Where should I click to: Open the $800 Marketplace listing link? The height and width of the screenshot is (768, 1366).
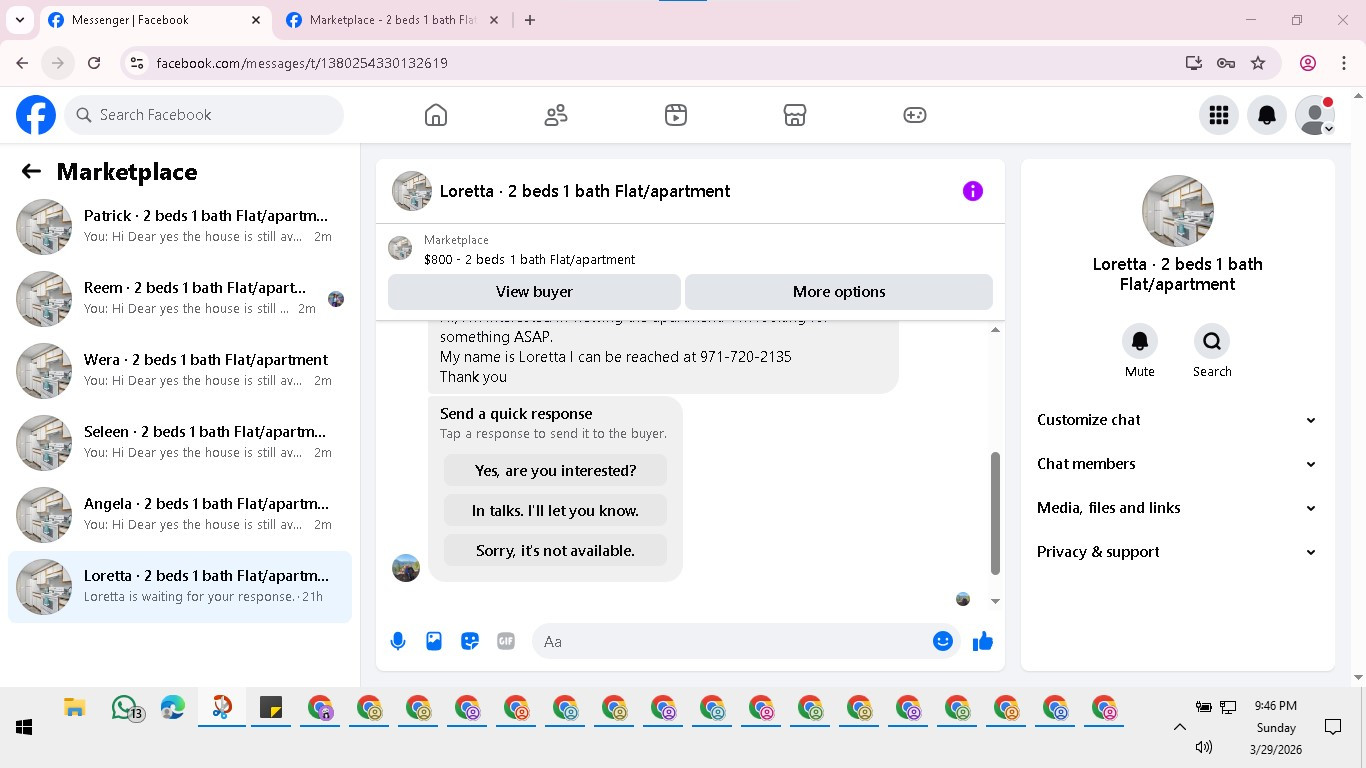pyautogui.click(x=529, y=259)
